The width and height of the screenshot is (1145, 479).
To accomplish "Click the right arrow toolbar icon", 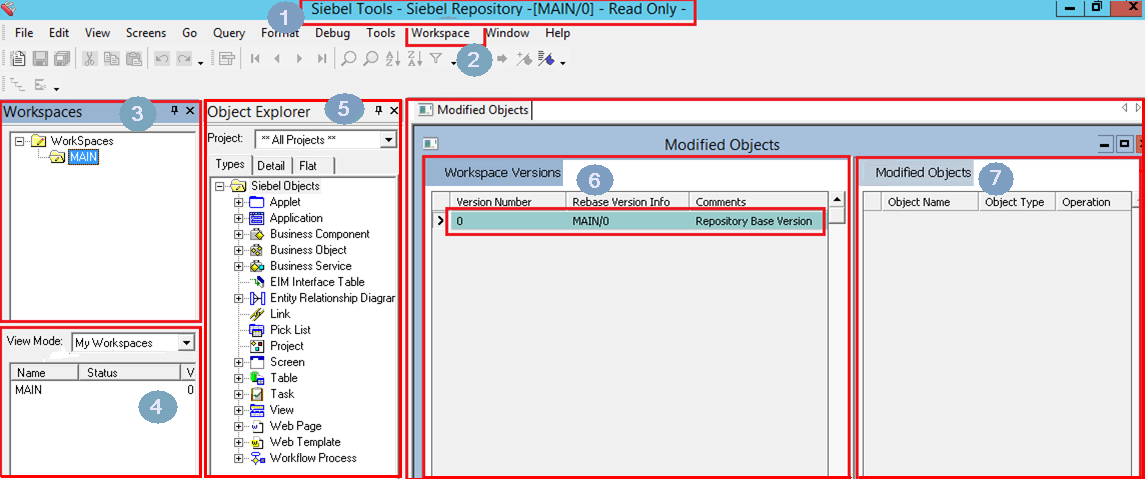I will click(502, 59).
